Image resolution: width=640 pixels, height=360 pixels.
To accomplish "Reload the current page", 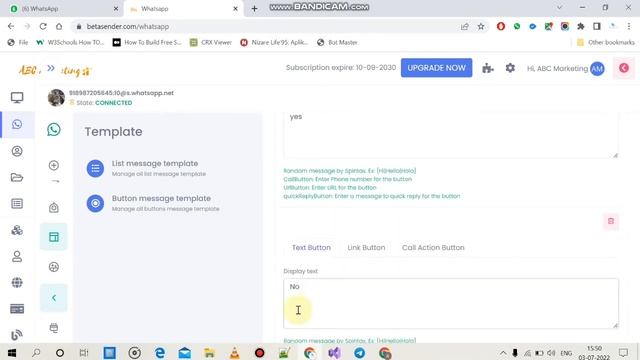I will [43, 27].
